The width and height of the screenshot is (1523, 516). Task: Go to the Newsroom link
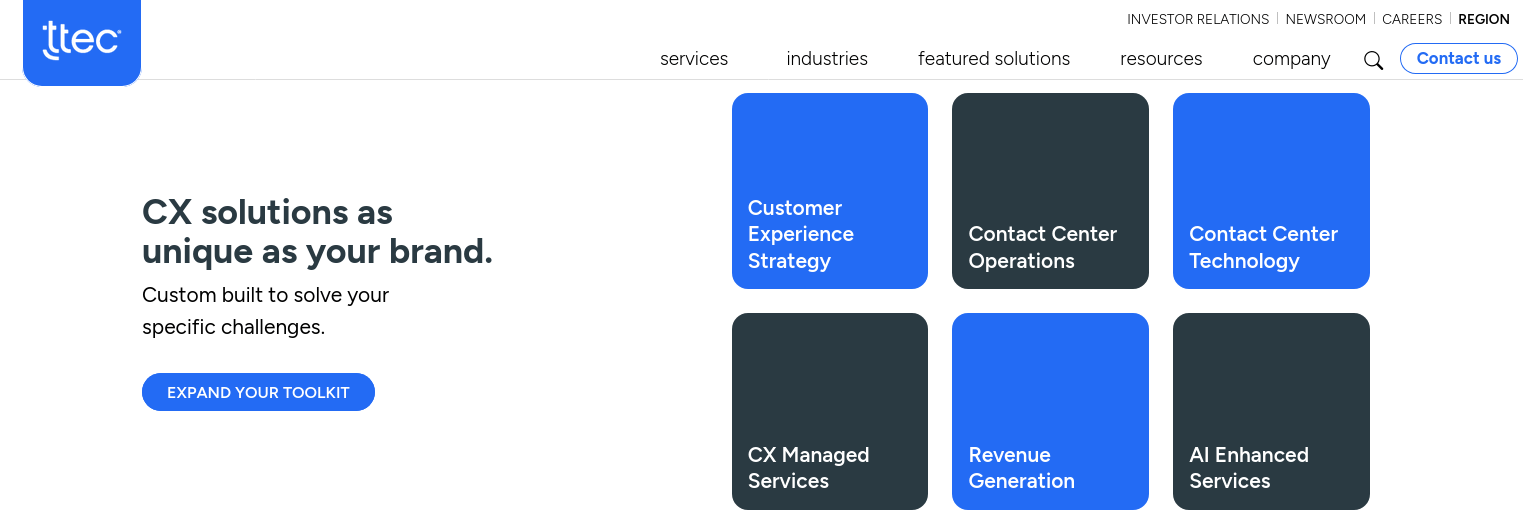tap(1325, 19)
